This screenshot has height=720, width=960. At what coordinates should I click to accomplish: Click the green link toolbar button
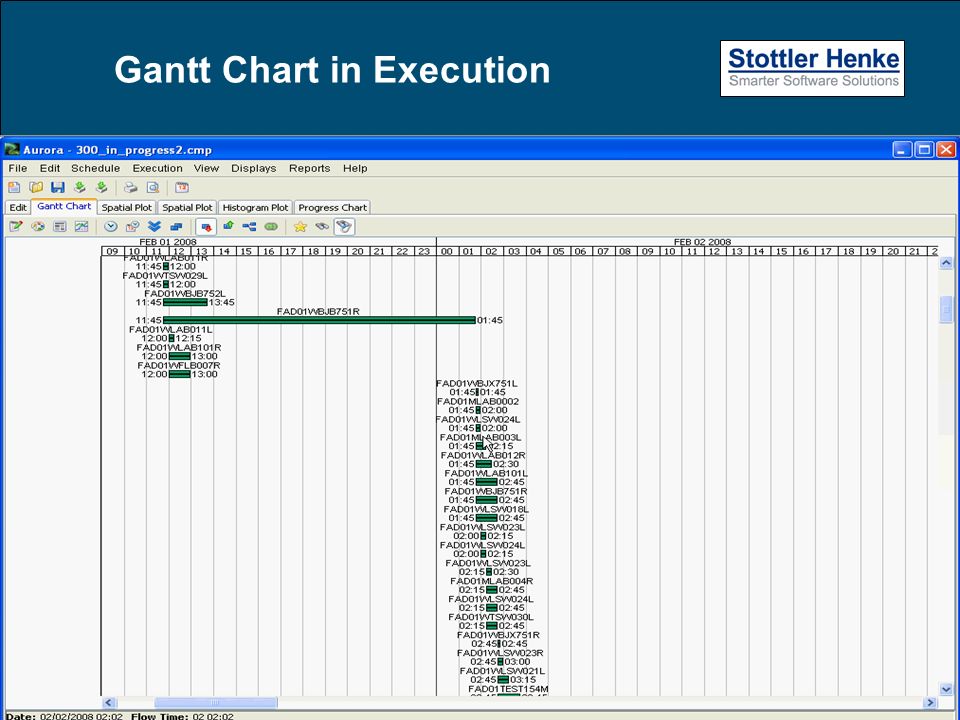[271, 227]
